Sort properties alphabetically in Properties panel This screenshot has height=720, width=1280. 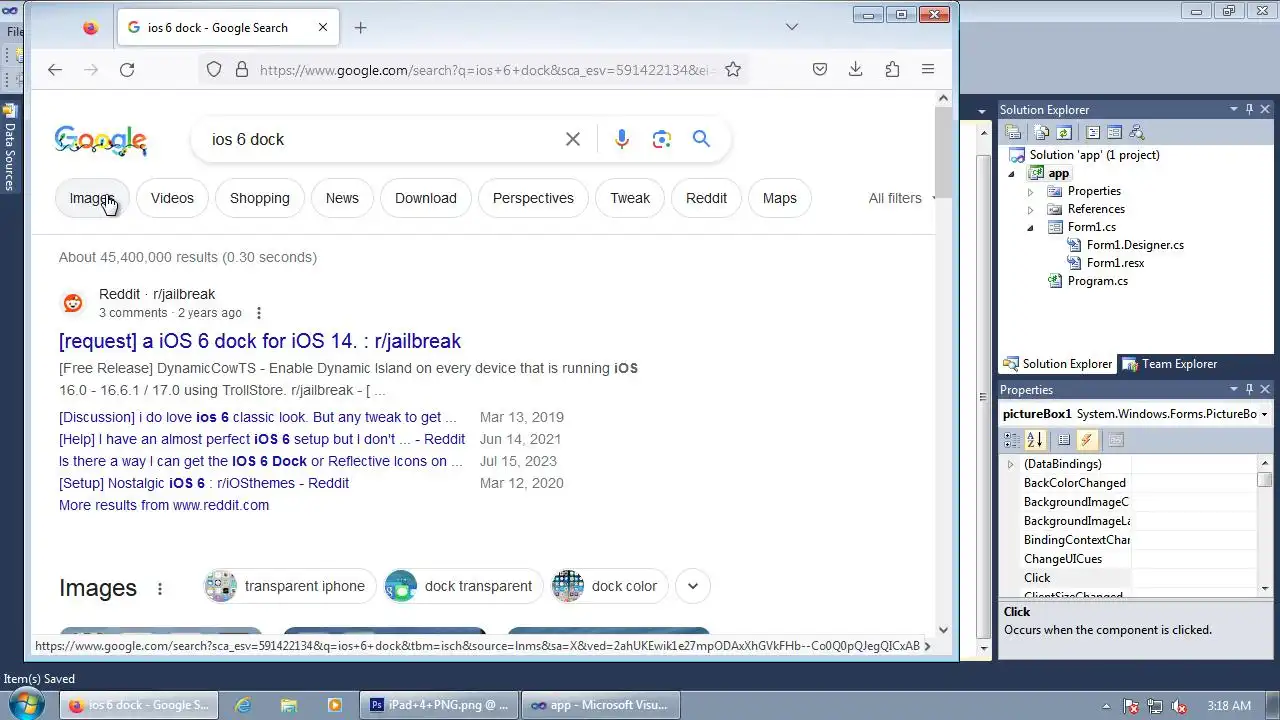coord(1035,440)
